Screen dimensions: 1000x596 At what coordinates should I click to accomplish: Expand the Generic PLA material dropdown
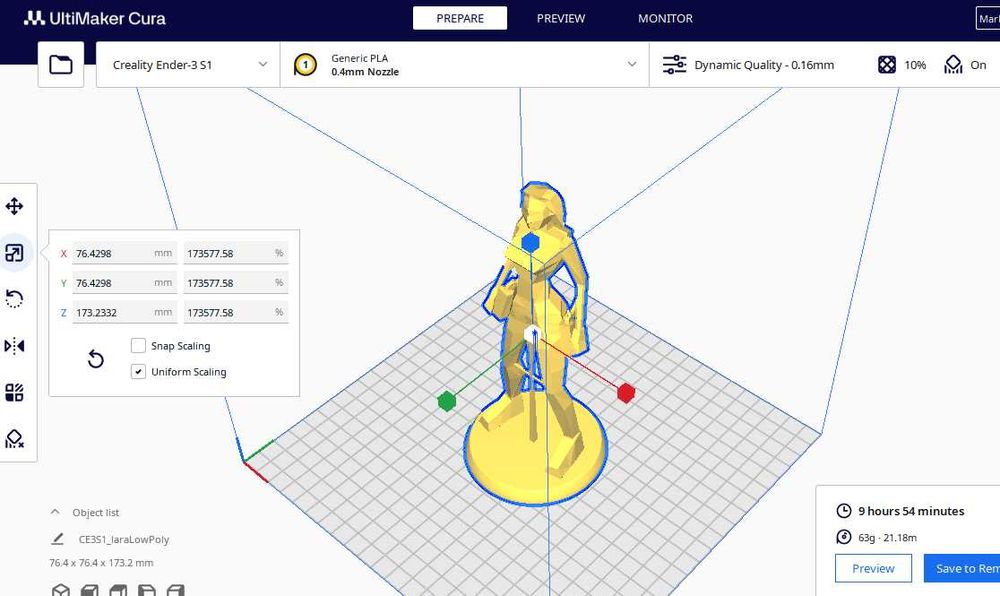point(464,64)
